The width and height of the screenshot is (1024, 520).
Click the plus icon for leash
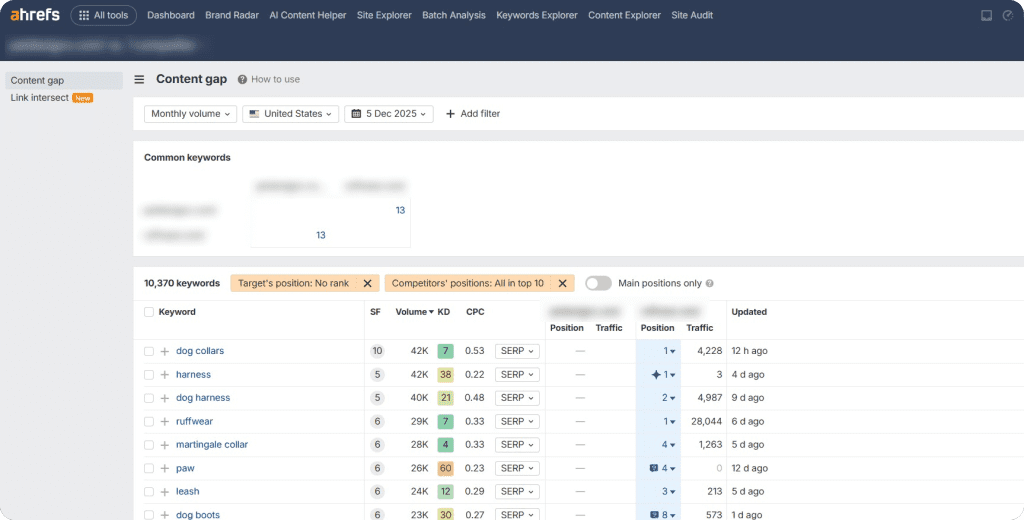click(165, 492)
